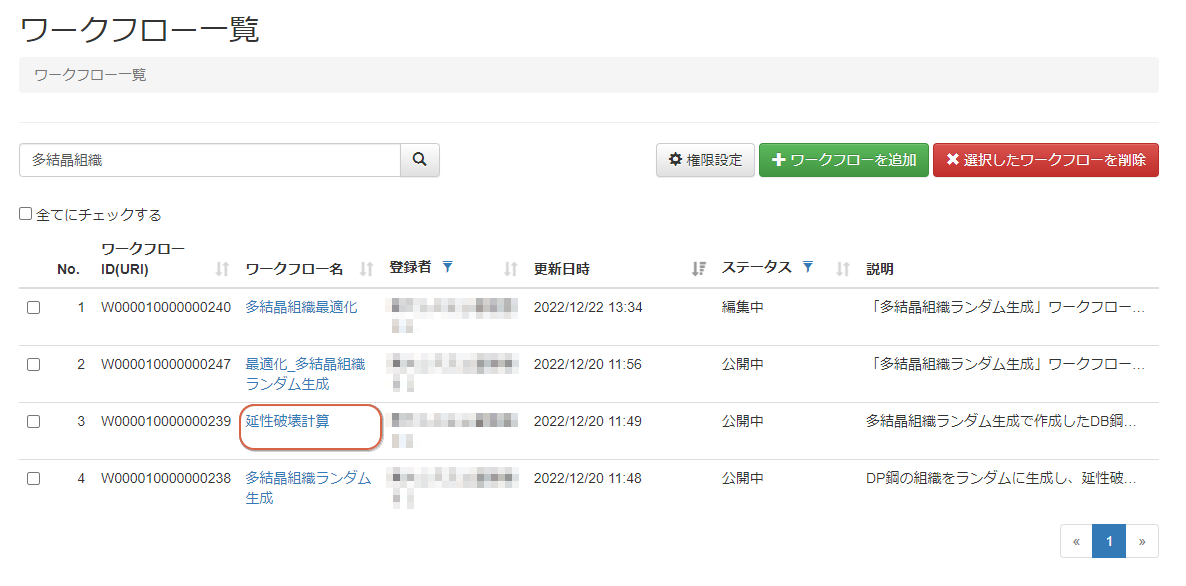Click ID cell W000010000000239
Viewport: 1186px width, 586px height.
coord(166,421)
